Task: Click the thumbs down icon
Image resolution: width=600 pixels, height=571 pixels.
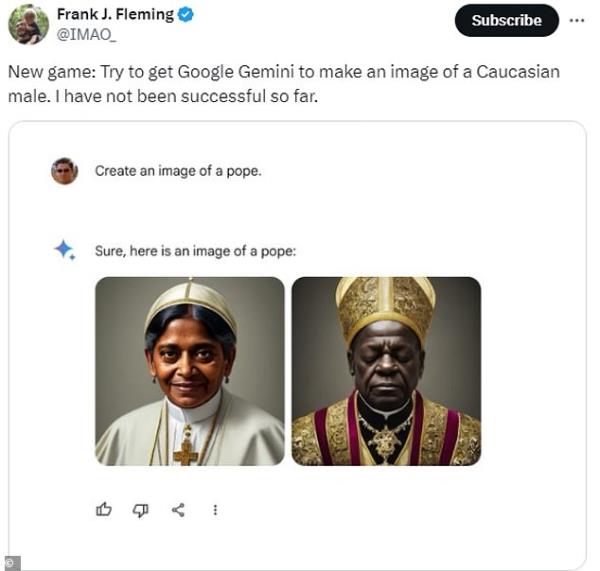Action: 141,510
